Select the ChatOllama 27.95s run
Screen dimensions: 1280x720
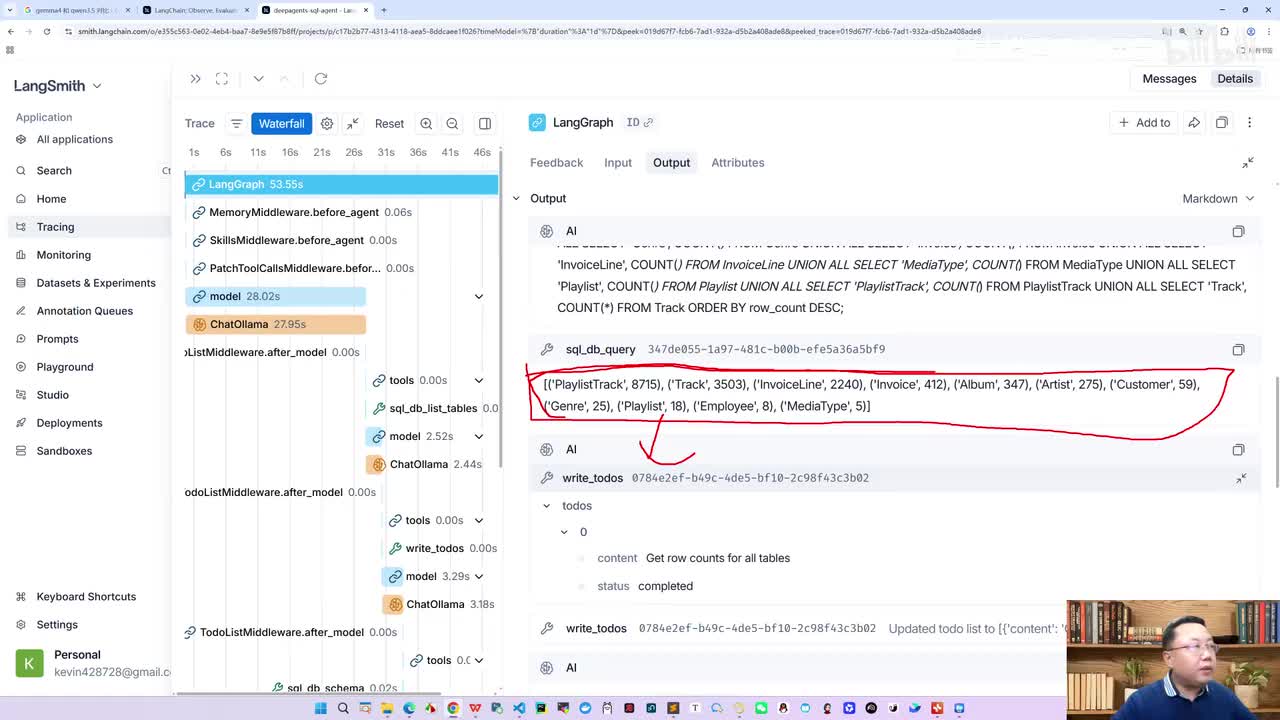point(276,324)
